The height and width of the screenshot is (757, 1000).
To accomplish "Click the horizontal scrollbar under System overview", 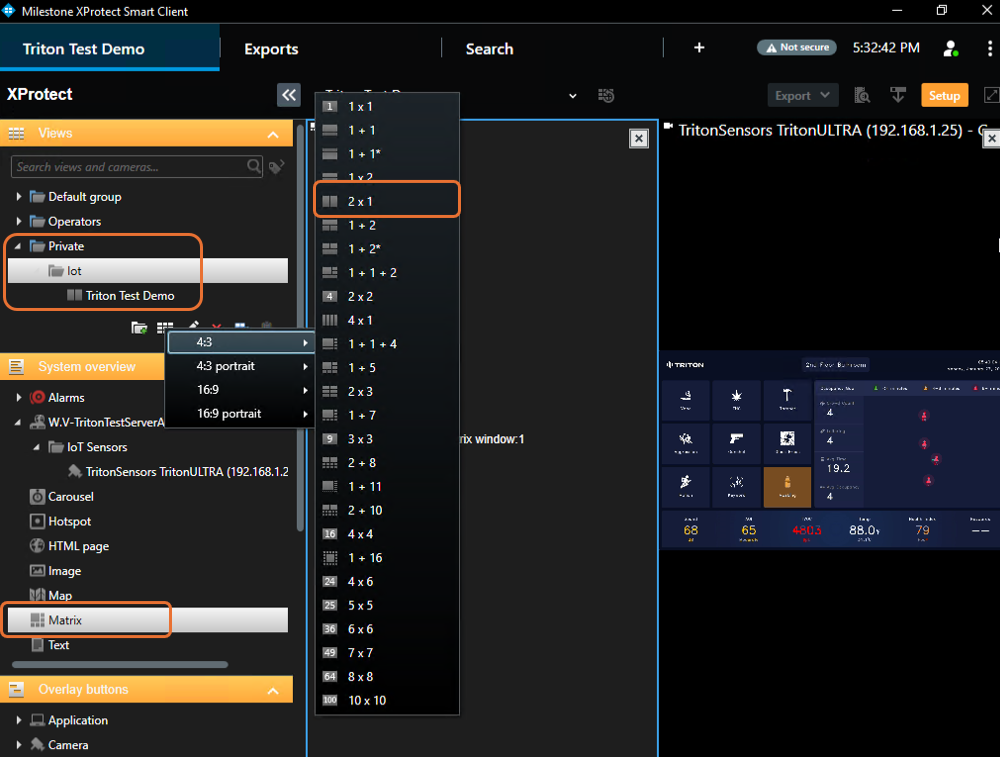I will pyautogui.click(x=120, y=665).
